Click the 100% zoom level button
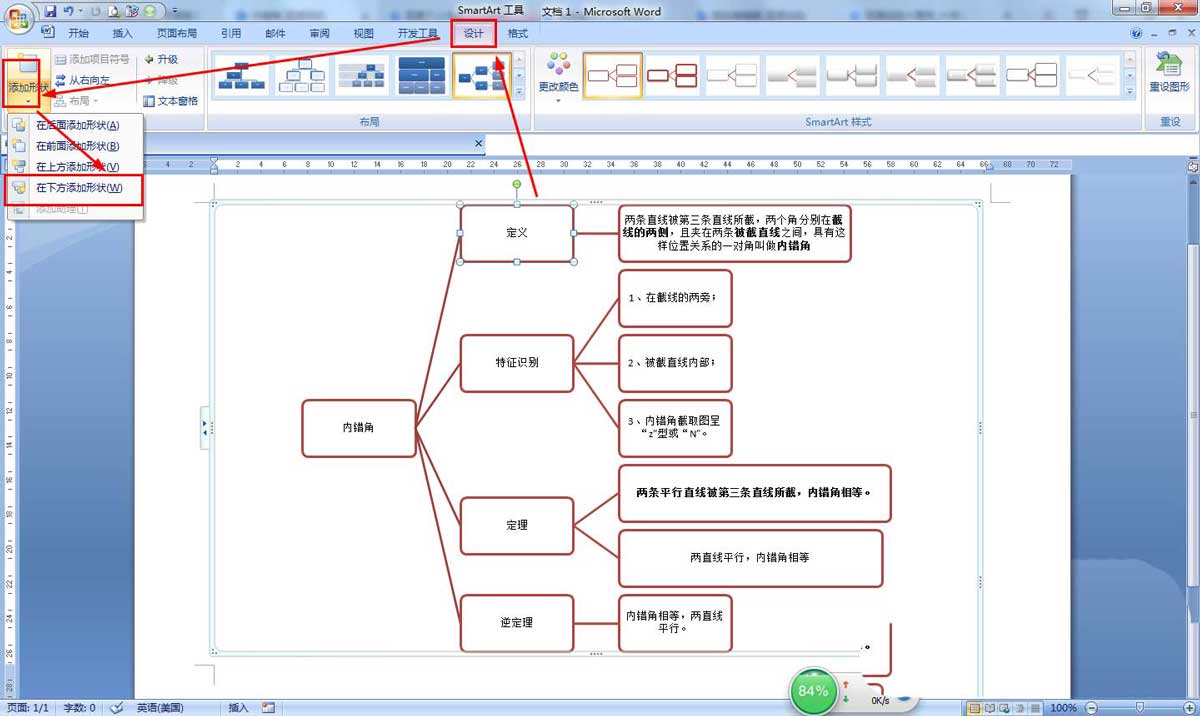1200x716 pixels. click(1064, 708)
